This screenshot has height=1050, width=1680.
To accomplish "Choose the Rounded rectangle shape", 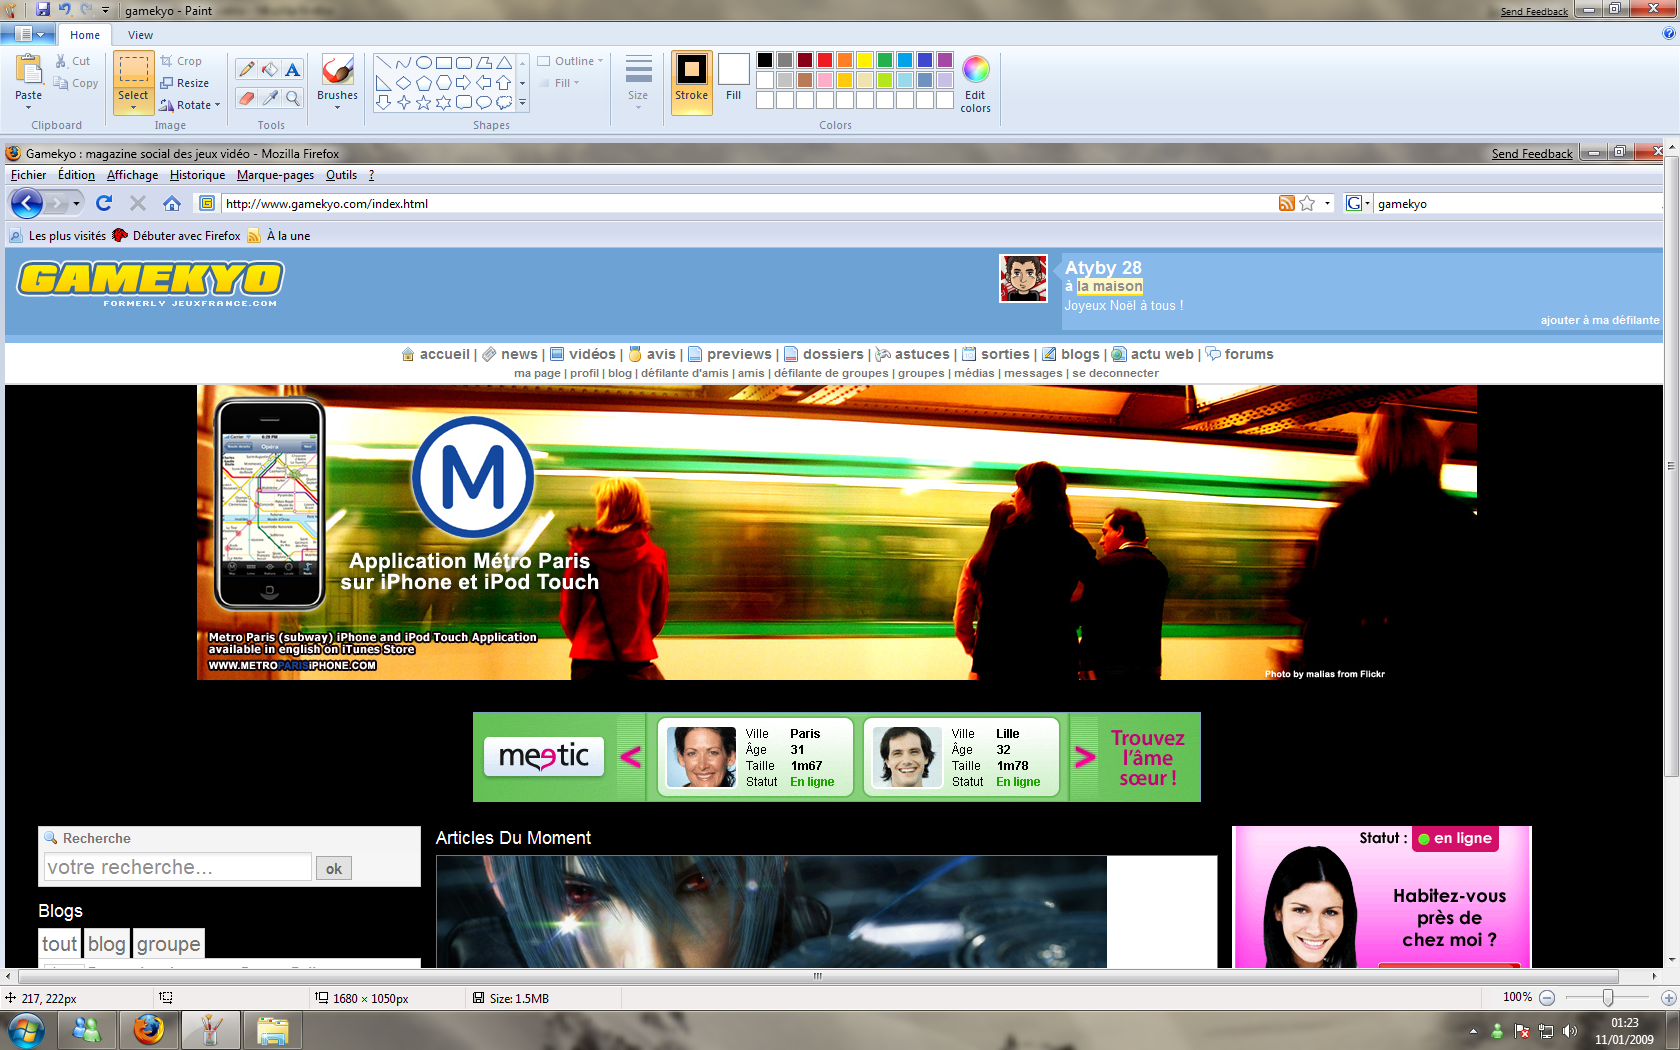I will [463, 62].
